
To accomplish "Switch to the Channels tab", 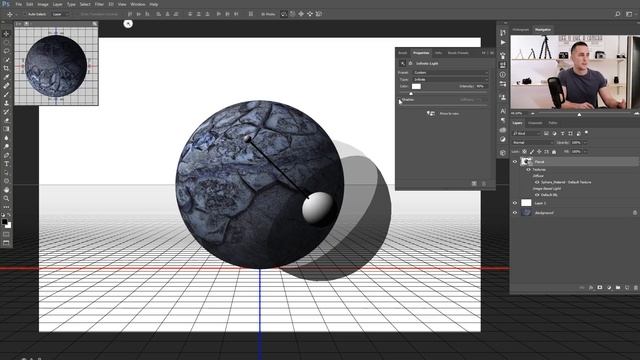I will pyautogui.click(x=535, y=123).
